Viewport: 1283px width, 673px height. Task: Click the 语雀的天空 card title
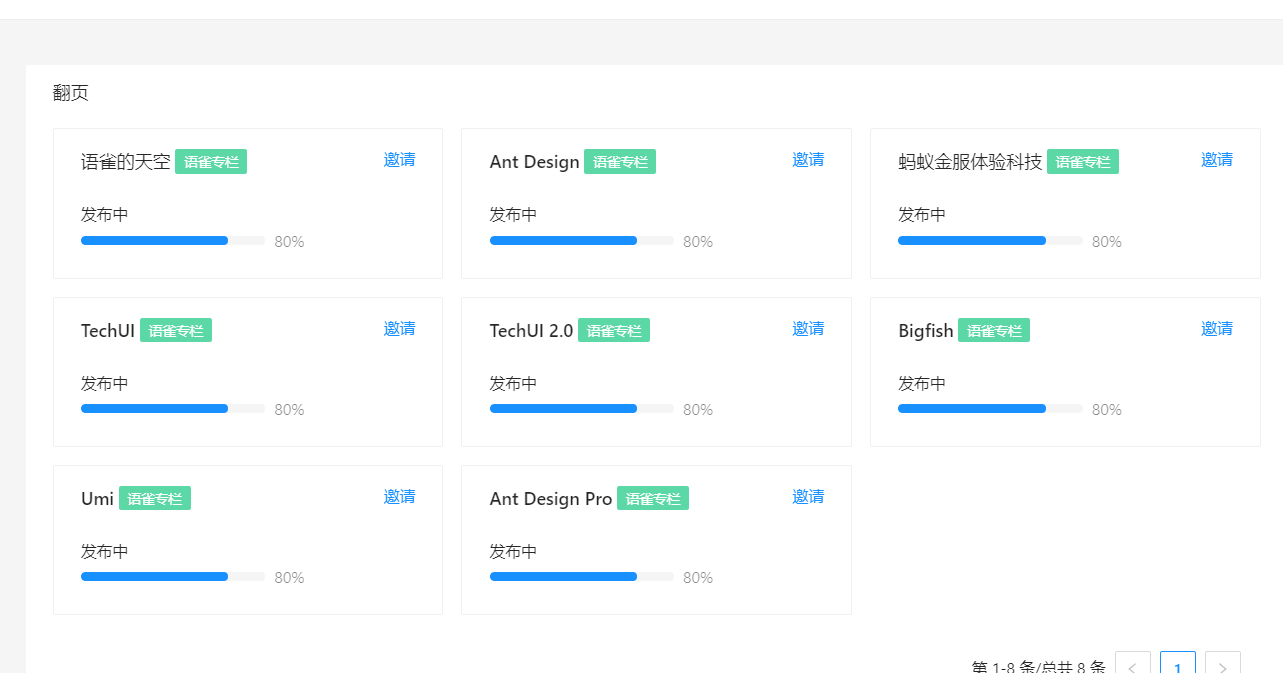(x=126, y=162)
